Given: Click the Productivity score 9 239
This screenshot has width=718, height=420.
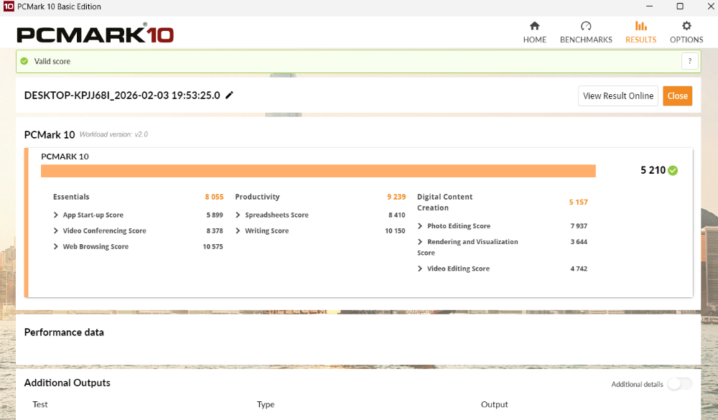Looking at the screenshot, I should [396, 197].
